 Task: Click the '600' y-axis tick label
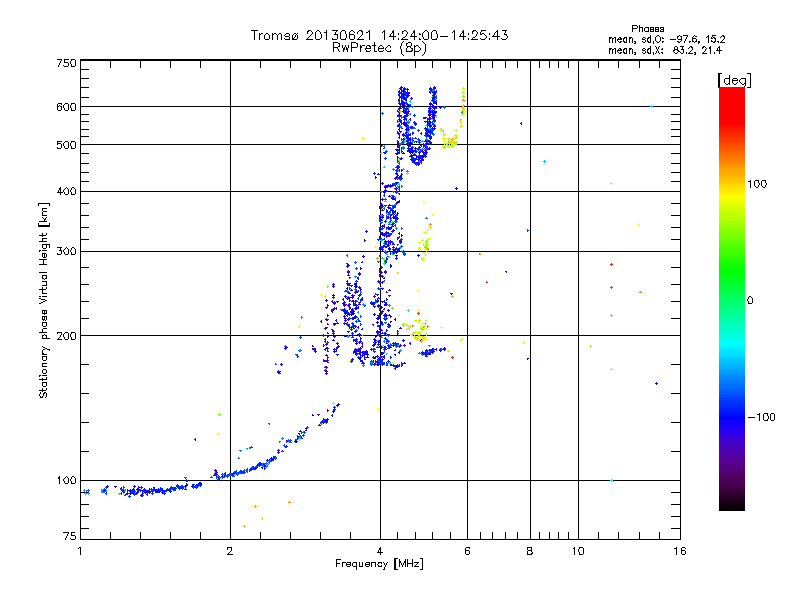pos(66,107)
